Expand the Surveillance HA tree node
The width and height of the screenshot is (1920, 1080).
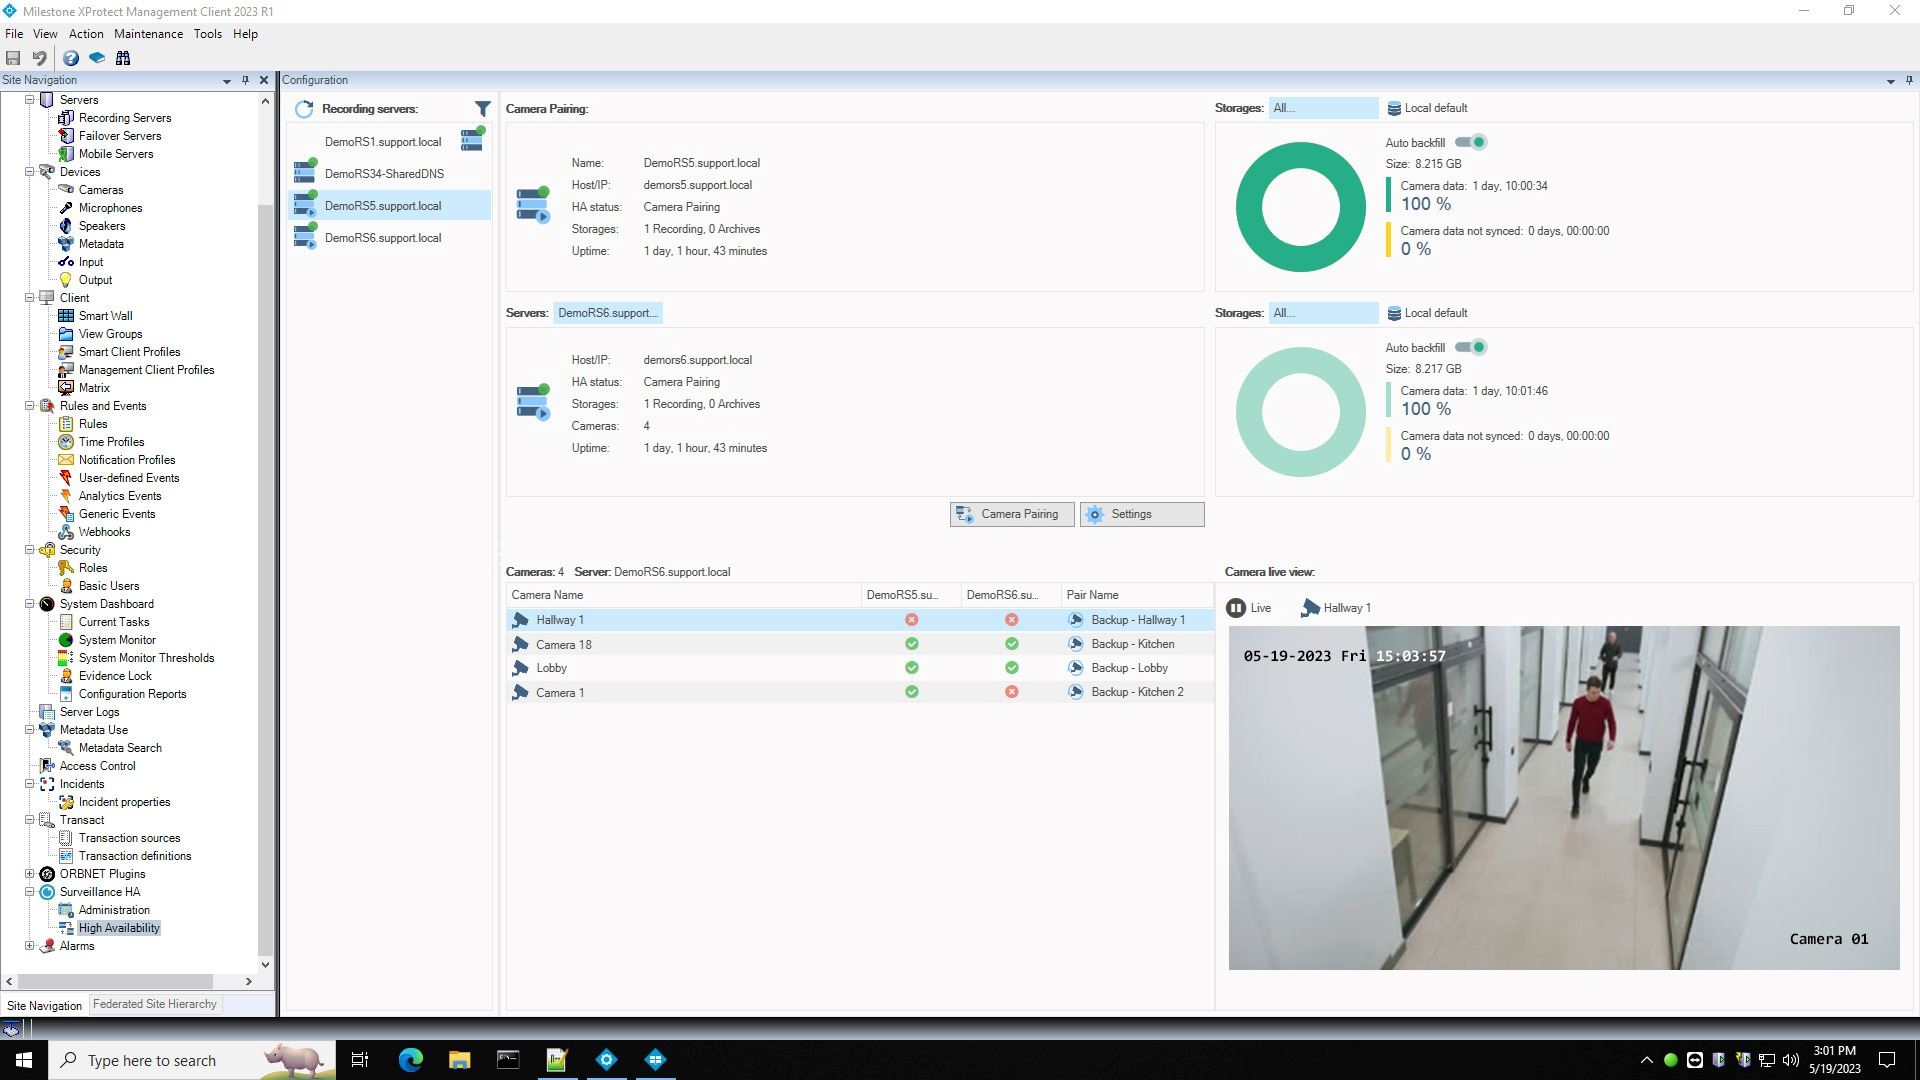[29, 891]
